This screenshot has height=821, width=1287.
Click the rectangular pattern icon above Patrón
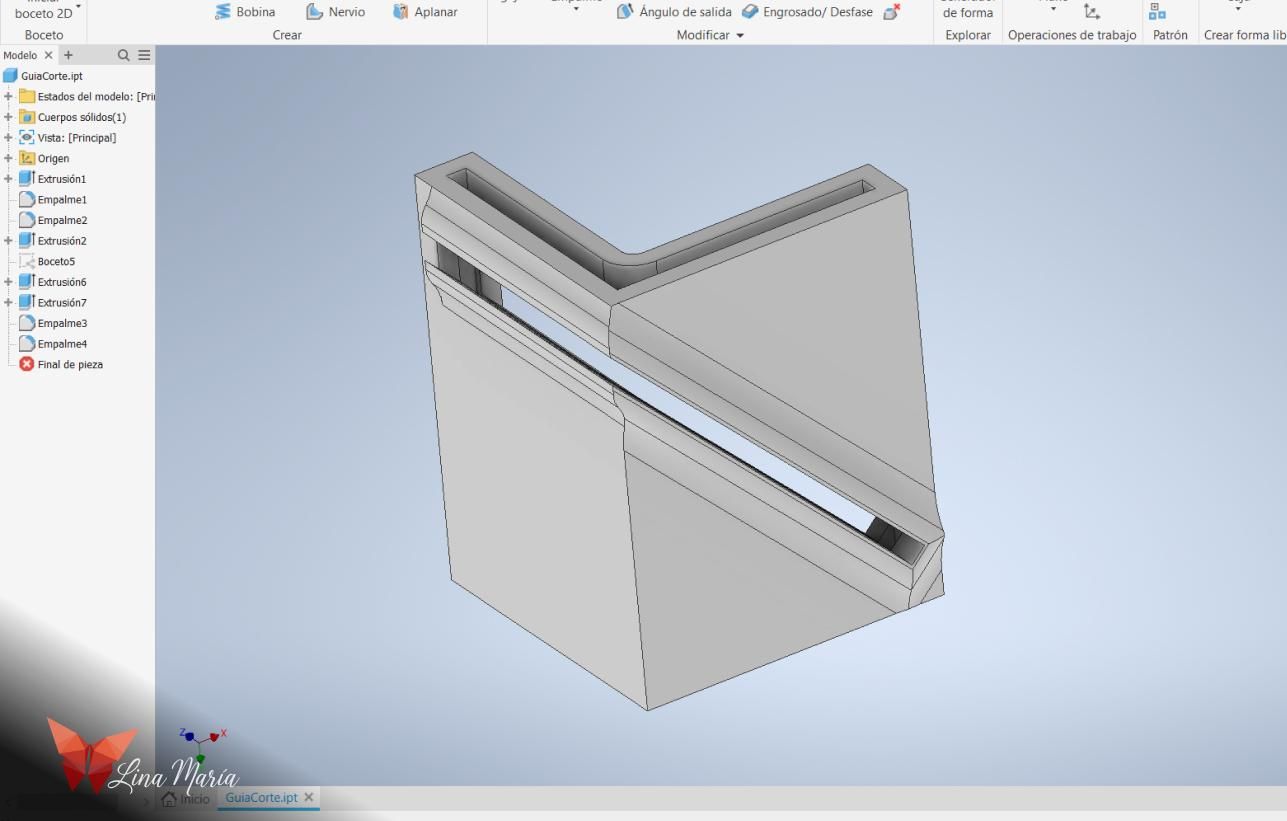point(1157,11)
